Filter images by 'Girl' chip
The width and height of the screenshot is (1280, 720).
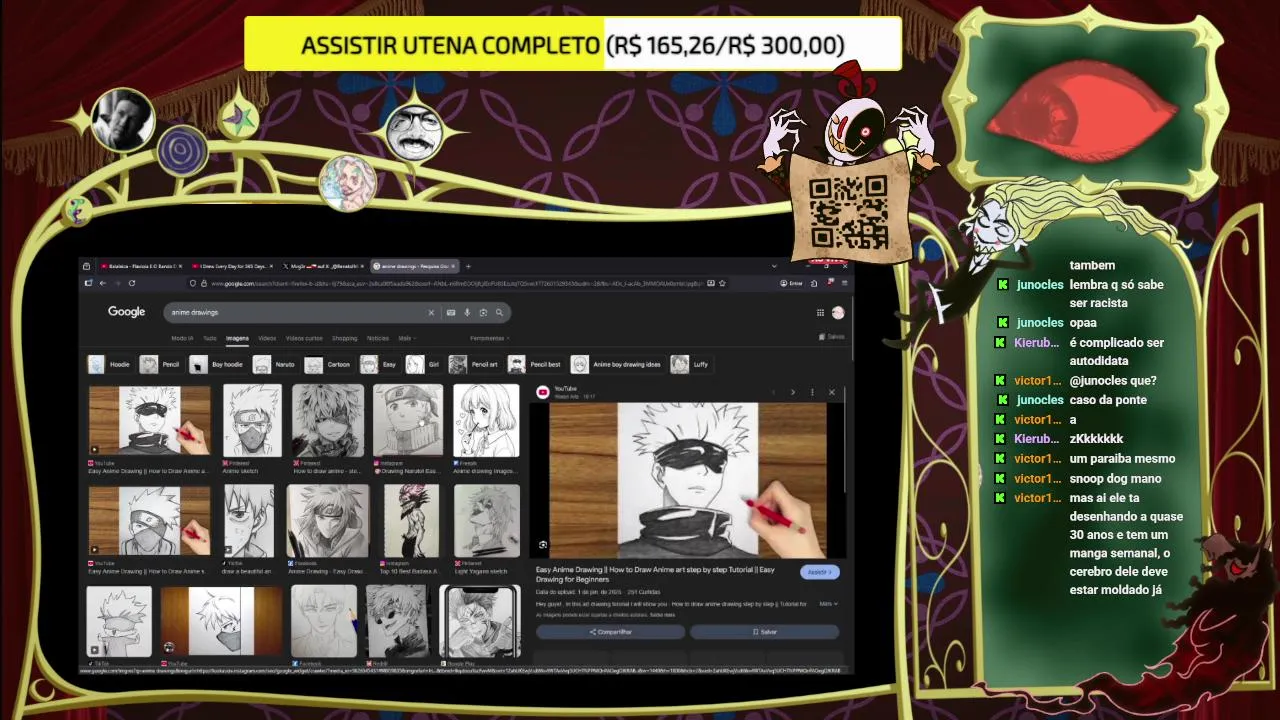pyautogui.click(x=424, y=364)
